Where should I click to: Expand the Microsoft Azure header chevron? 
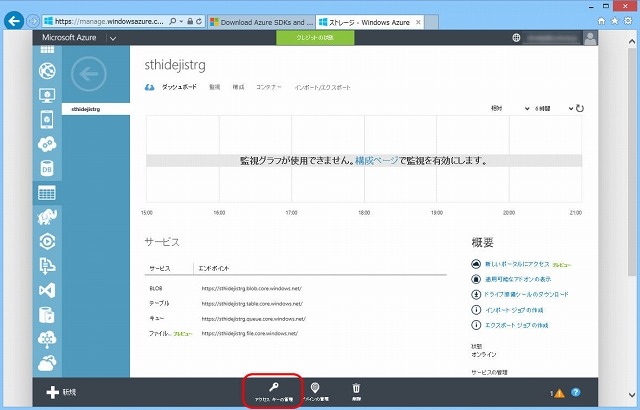113,38
